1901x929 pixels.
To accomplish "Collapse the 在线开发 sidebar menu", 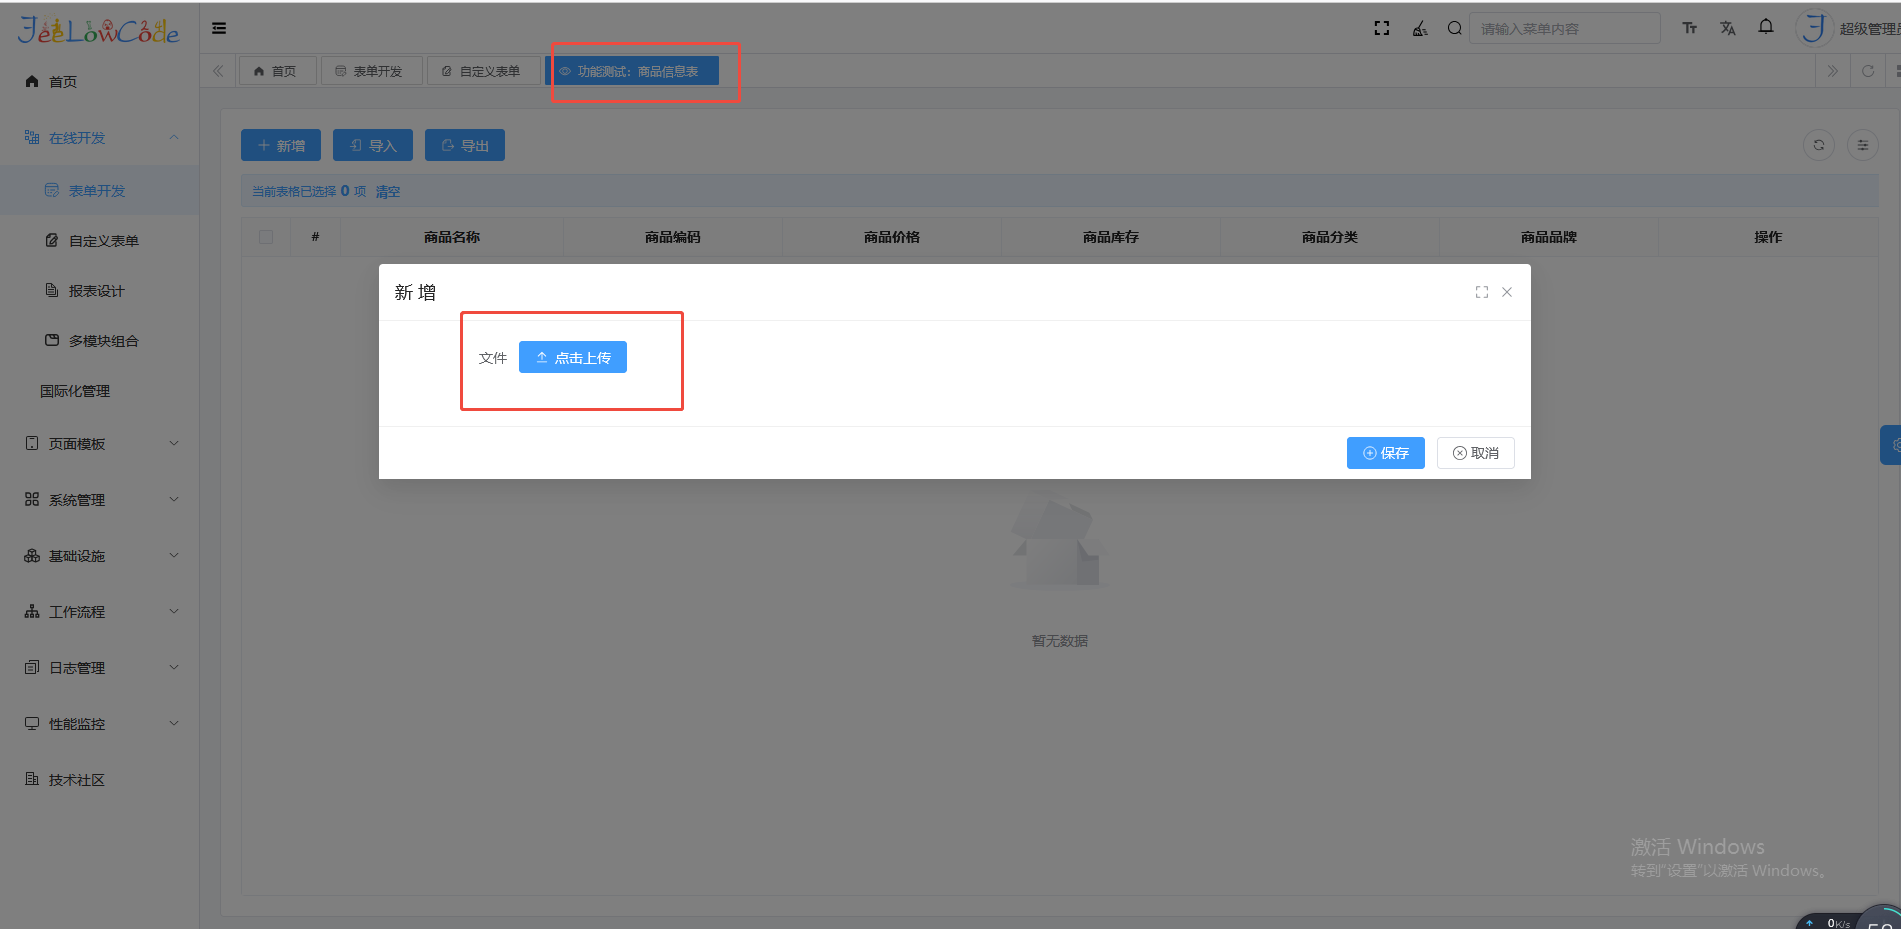I will (x=100, y=138).
